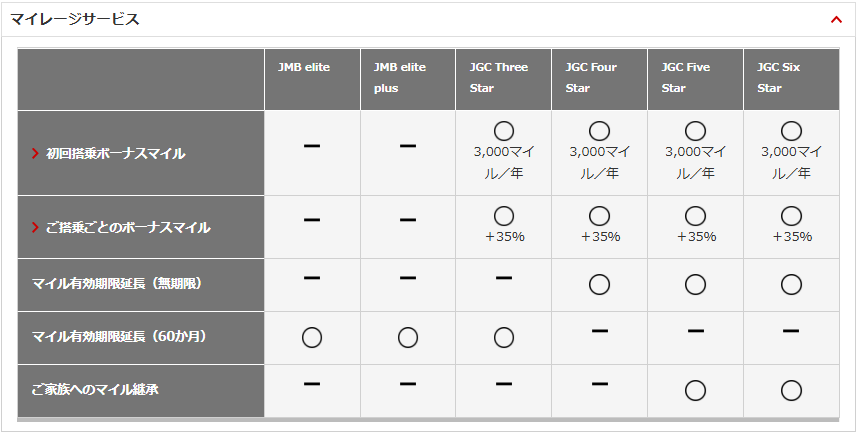Select the JGC Five Star column header
Viewport: 858px width, 435px height.
(686, 78)
